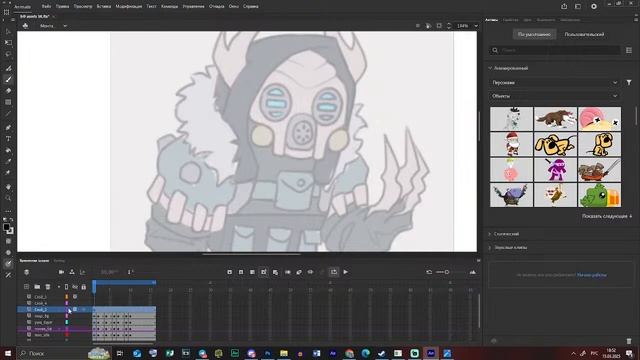The image size is (640, 360).
Task: Select the Rectangle tool
Action: (x=8, y=102)
